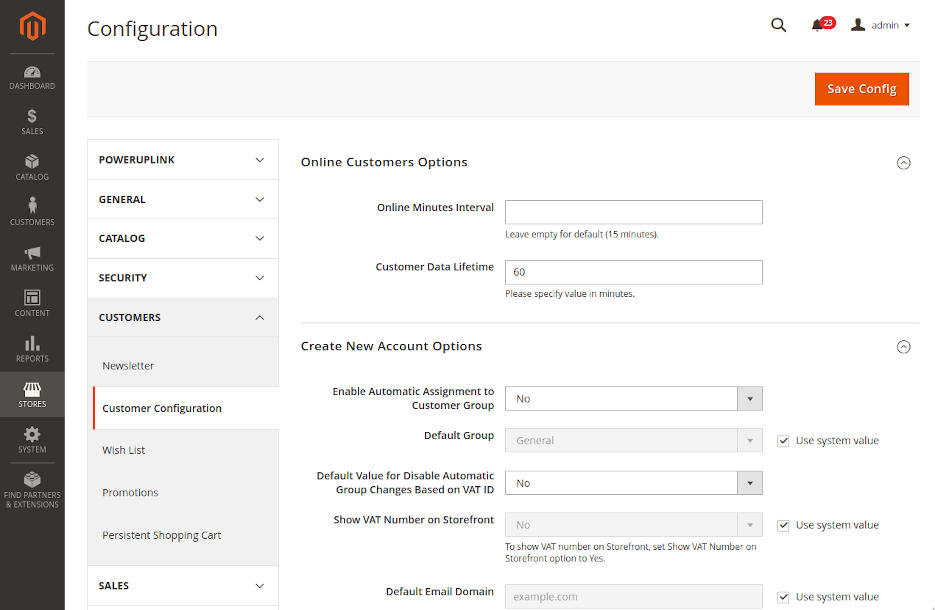Open the System gear icon menu
This screenshot has height=610, width=935.
coord(32,440)
